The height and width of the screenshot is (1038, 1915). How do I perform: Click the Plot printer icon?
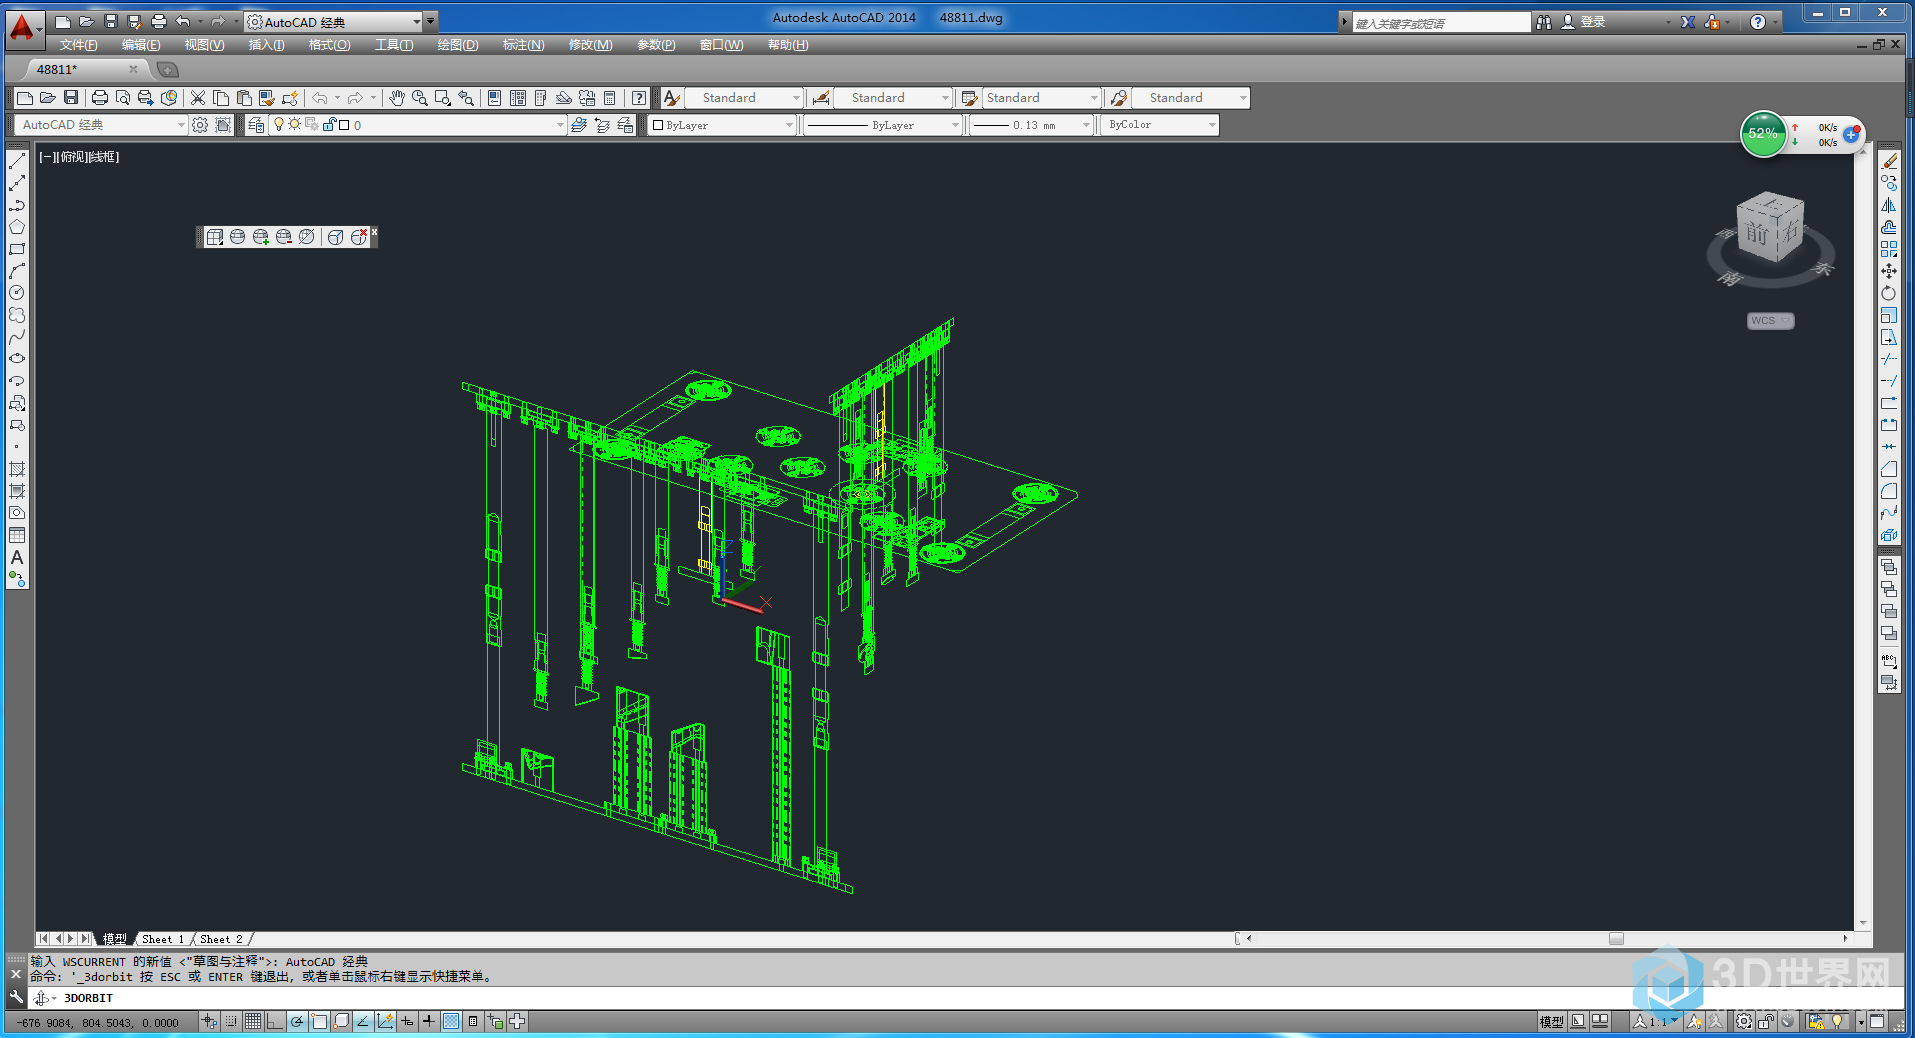pos(100,98)
